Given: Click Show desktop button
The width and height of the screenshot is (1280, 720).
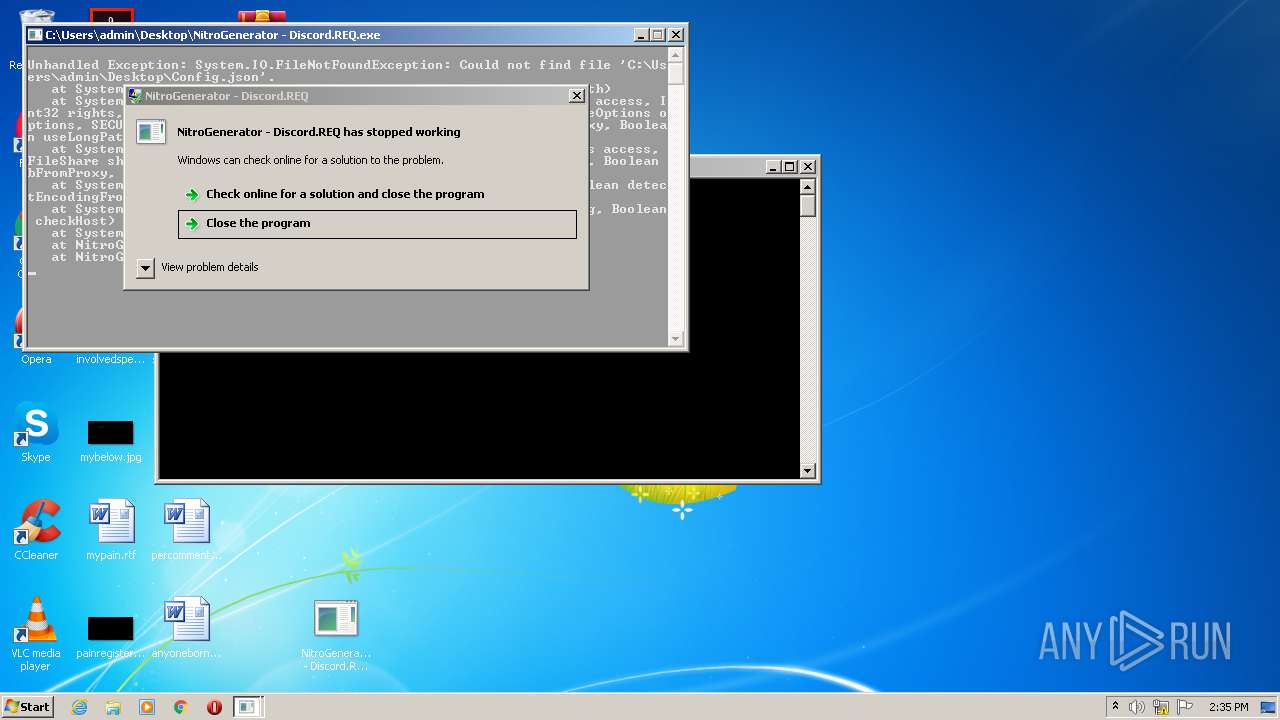Looking at the screenshot, I should pyautogui.click(x=1270, y=707).
